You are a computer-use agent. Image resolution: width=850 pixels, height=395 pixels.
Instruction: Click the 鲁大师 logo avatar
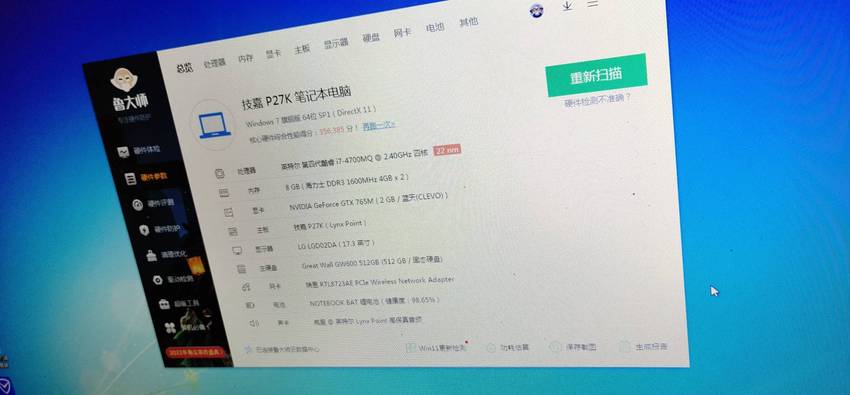point(124,80)
